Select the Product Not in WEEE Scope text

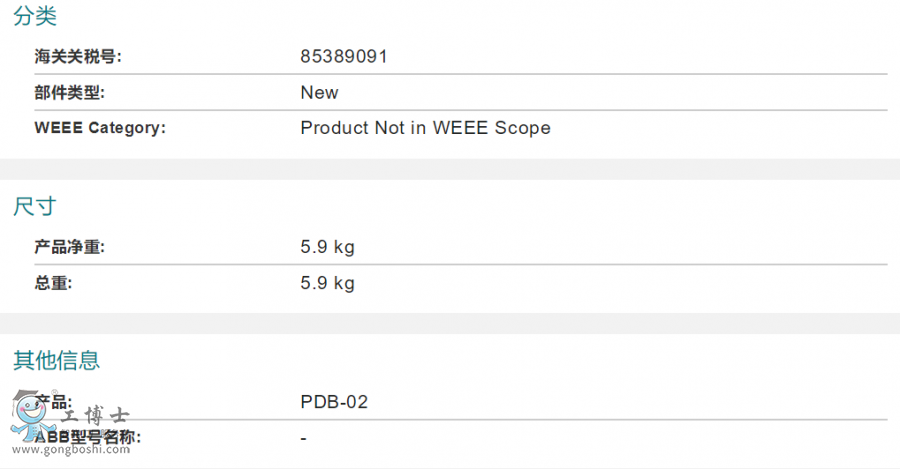tap(425, 128)
